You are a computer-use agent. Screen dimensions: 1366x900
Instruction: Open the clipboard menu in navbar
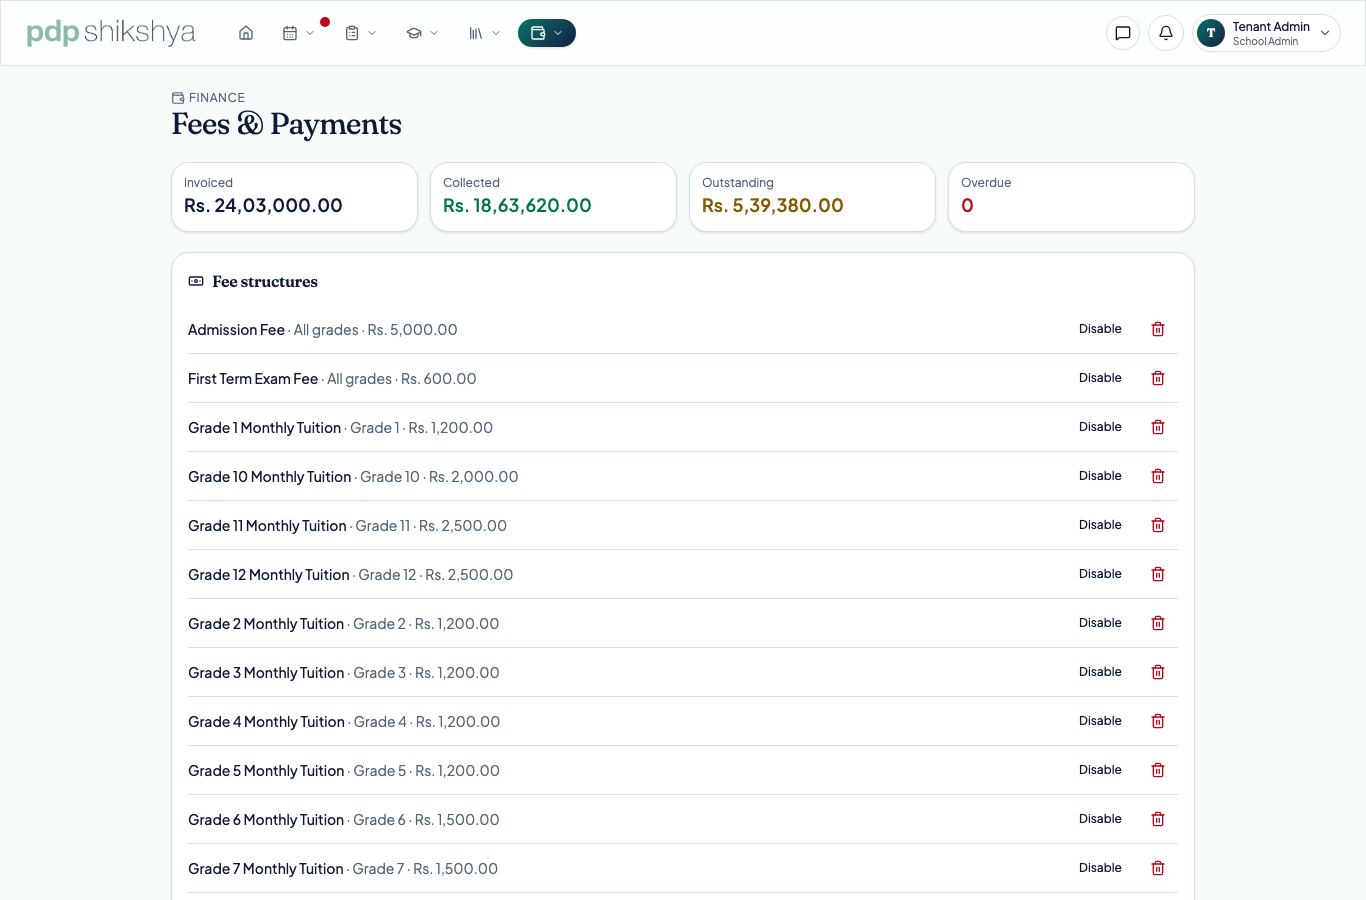[x=360, y=33]
